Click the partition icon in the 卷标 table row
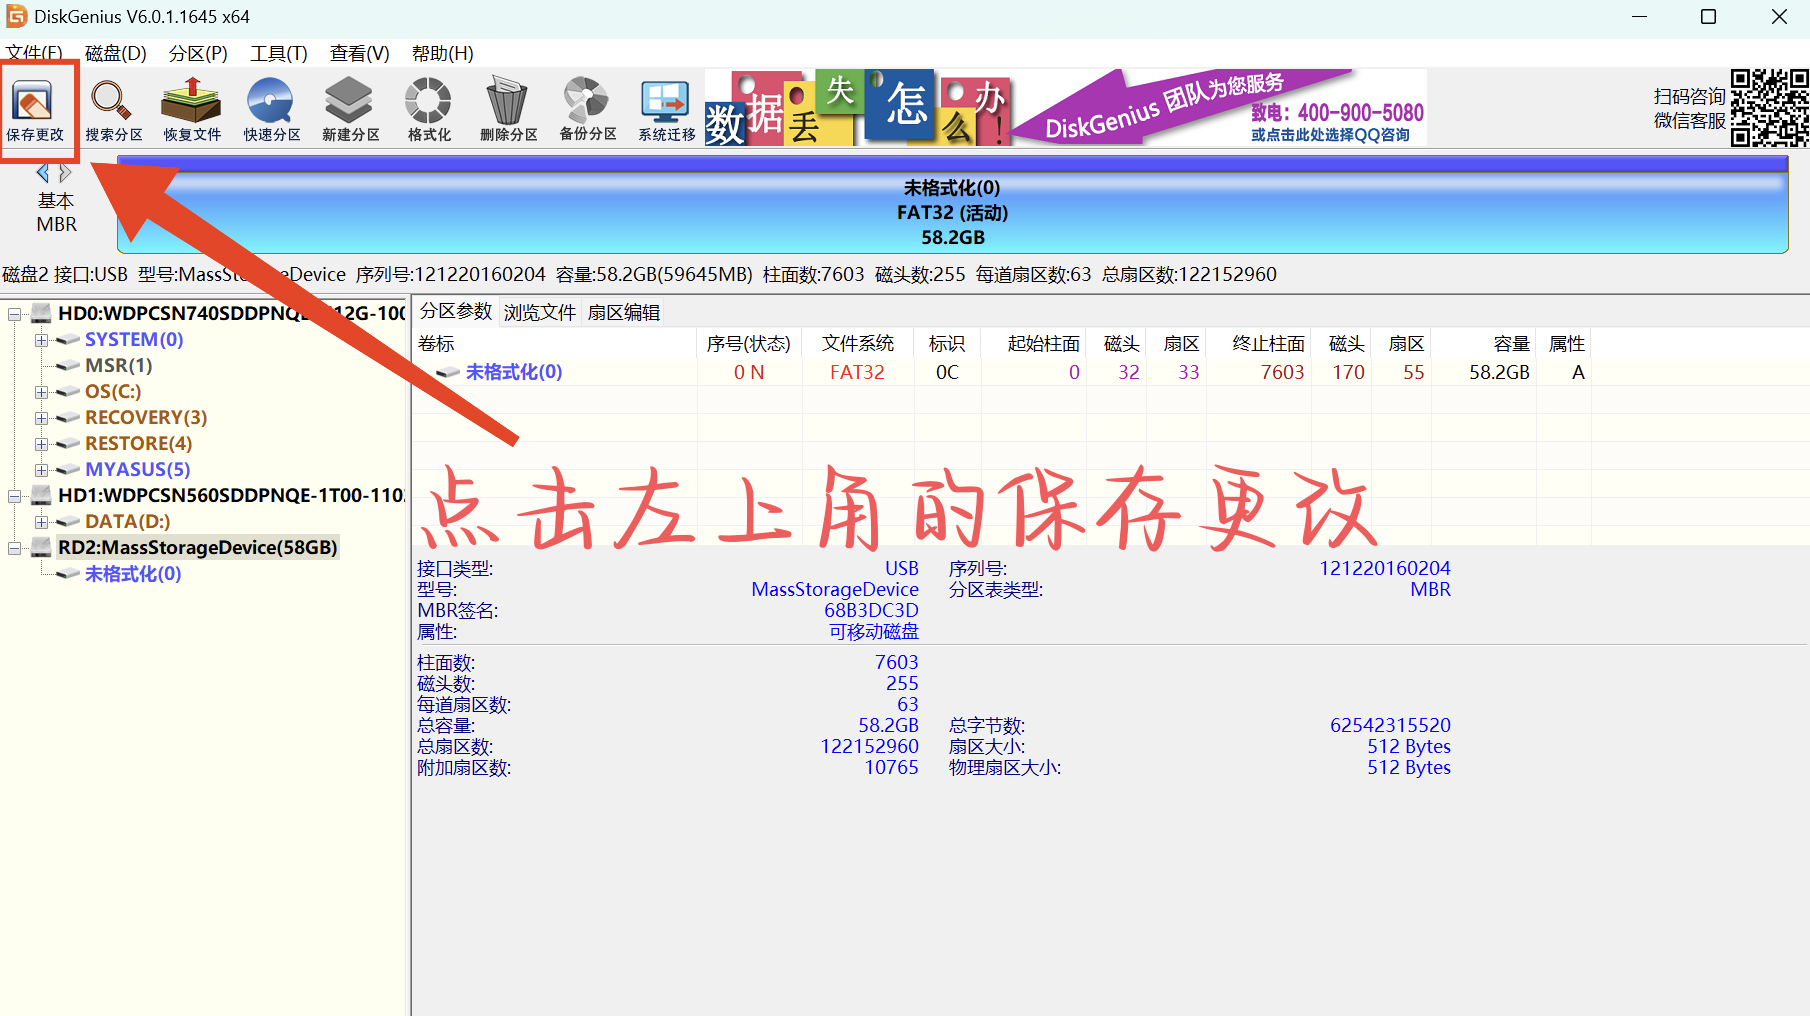 pos(448,372)
